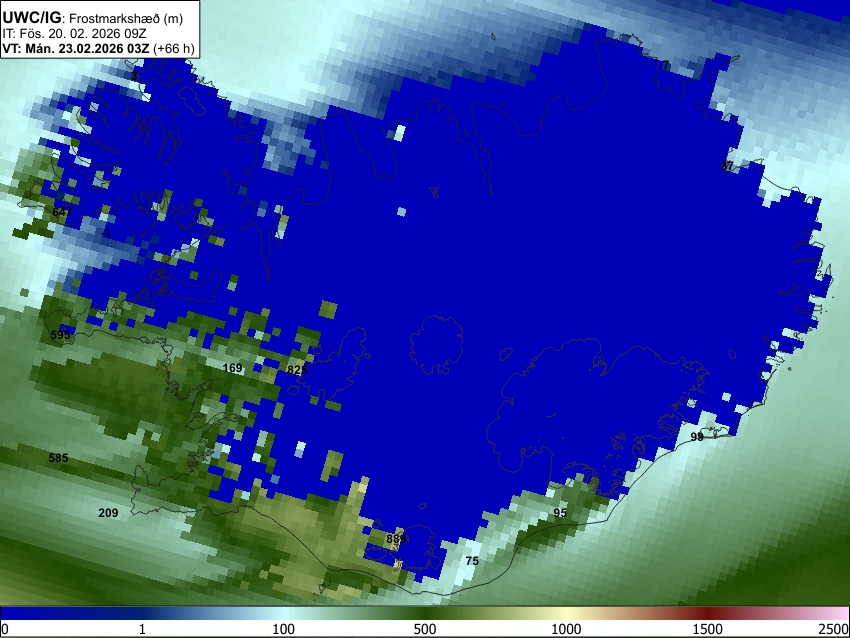
Task: Click the station value 825 on the map
Action: [x=297, y=370]
